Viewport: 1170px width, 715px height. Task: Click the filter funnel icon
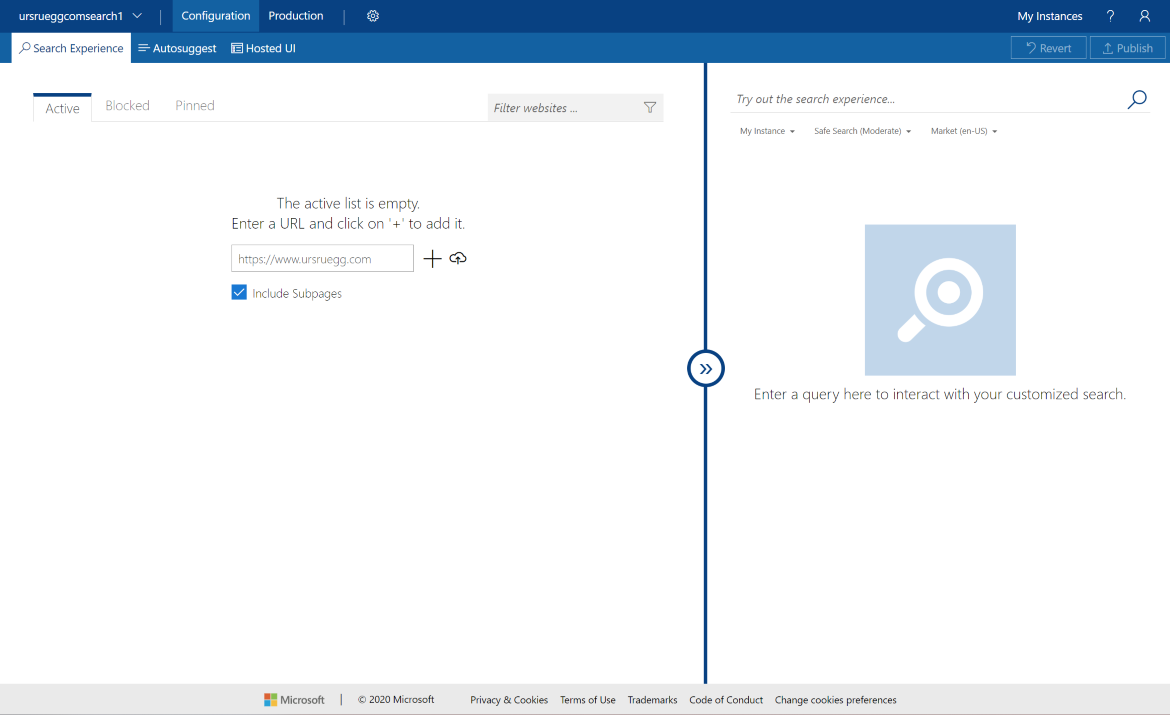pyautogui.click(x=650, y=107)
